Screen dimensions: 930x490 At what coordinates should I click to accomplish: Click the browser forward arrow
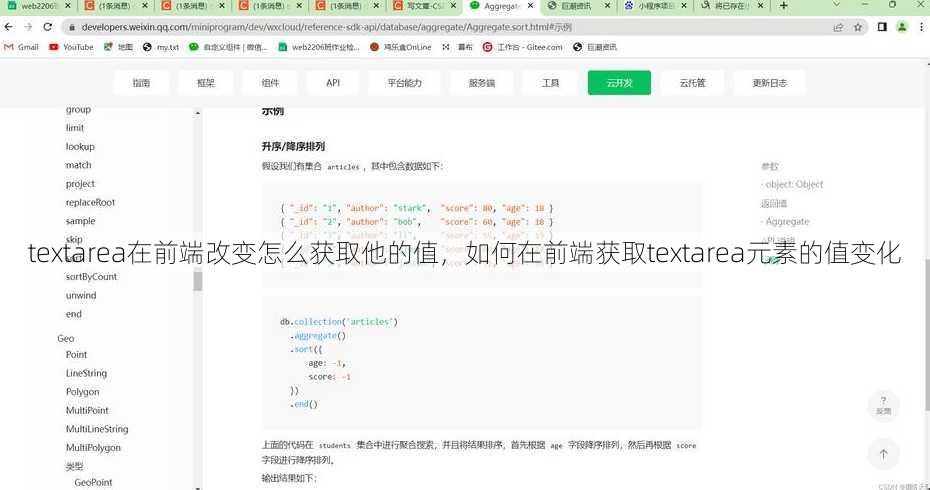(x=28, y=27)
